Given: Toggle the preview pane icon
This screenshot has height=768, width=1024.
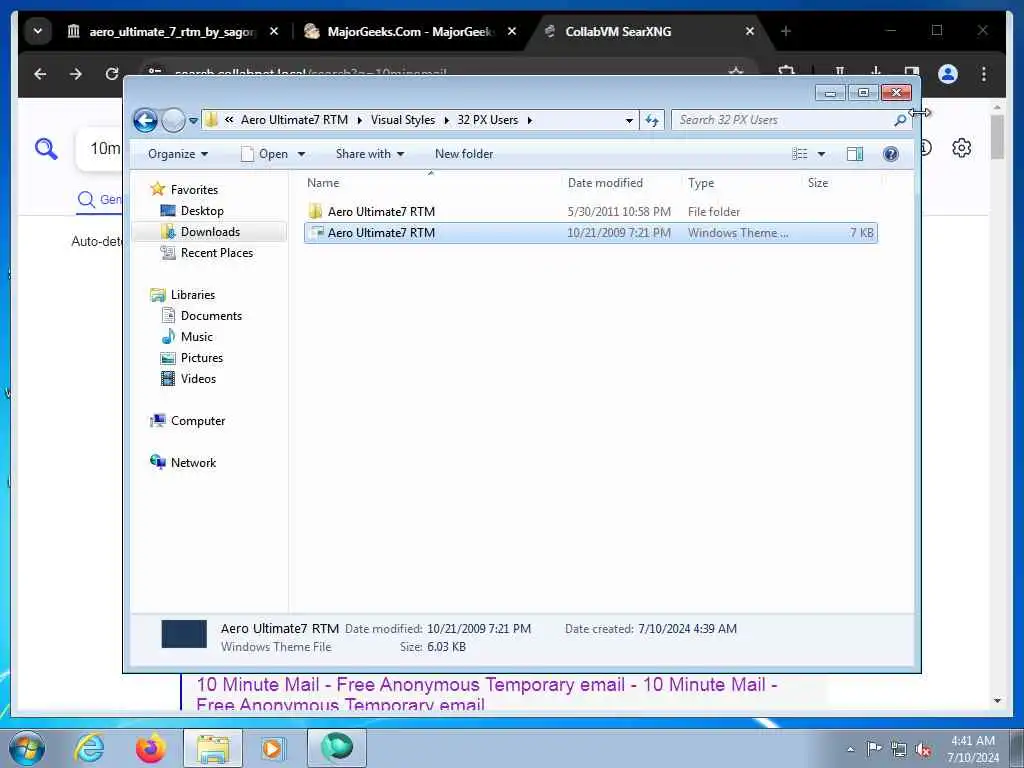Looking at the screenshot, I should (x=854, y=154).
